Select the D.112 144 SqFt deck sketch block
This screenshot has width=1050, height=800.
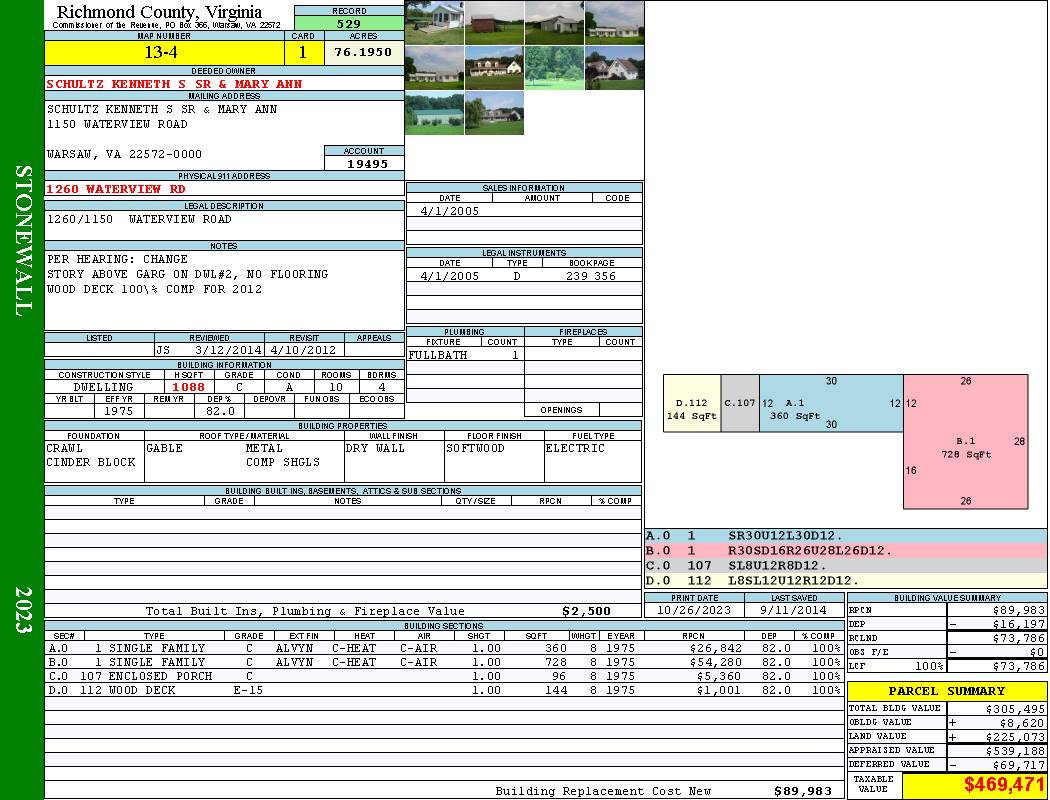(x=692, y=403)
